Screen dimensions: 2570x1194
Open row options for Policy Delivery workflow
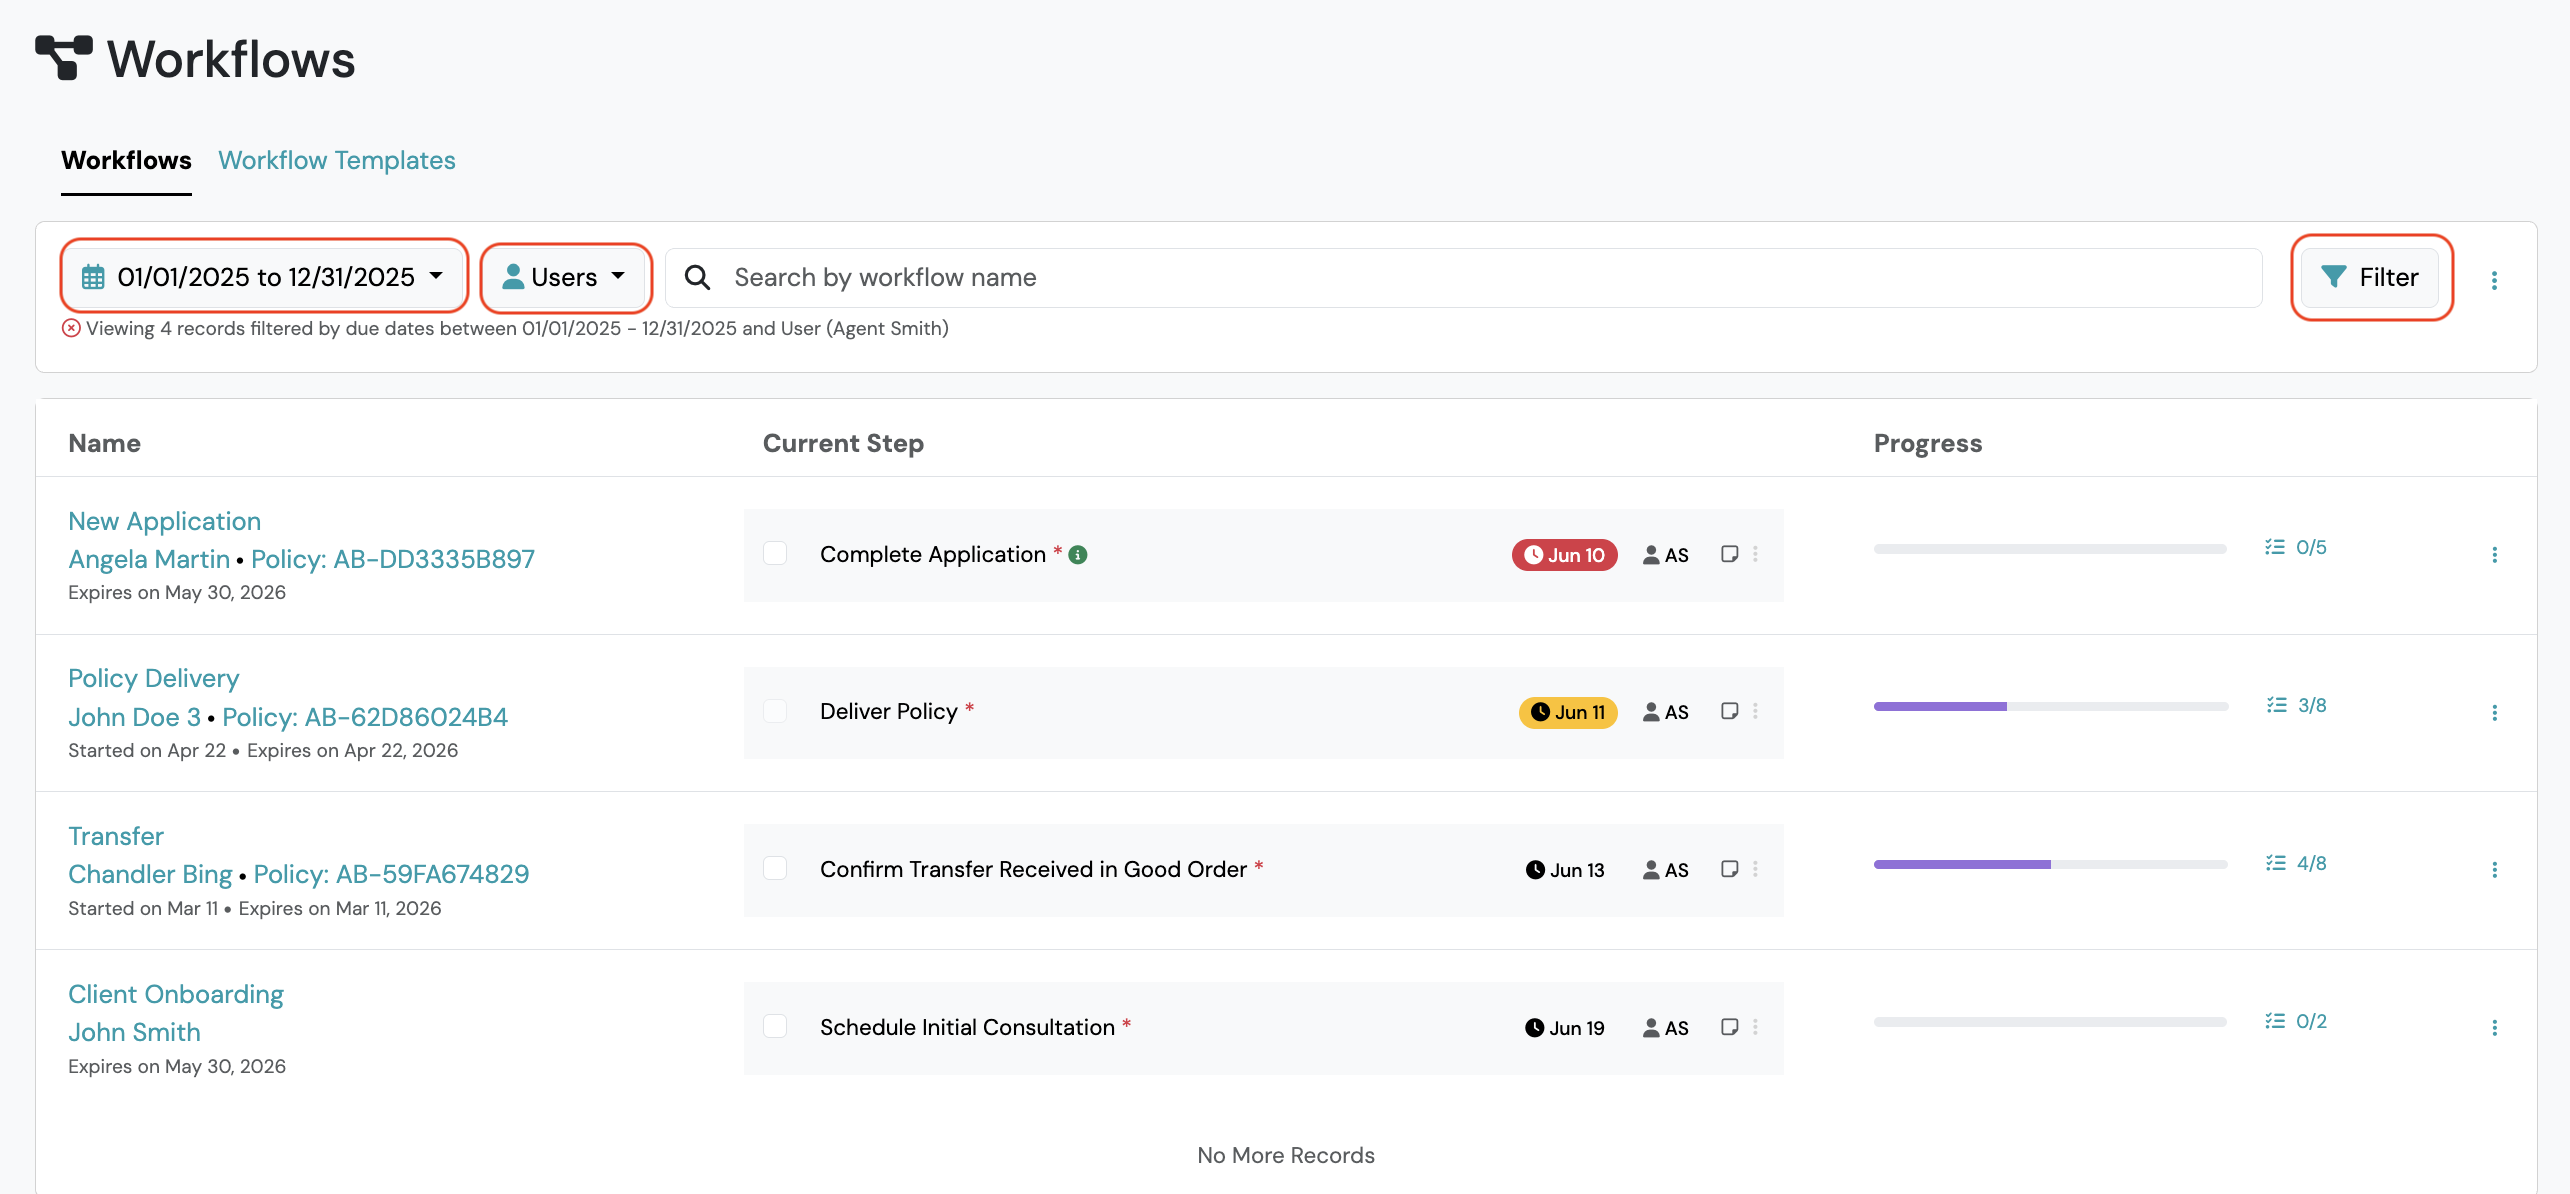(2494, 713)
